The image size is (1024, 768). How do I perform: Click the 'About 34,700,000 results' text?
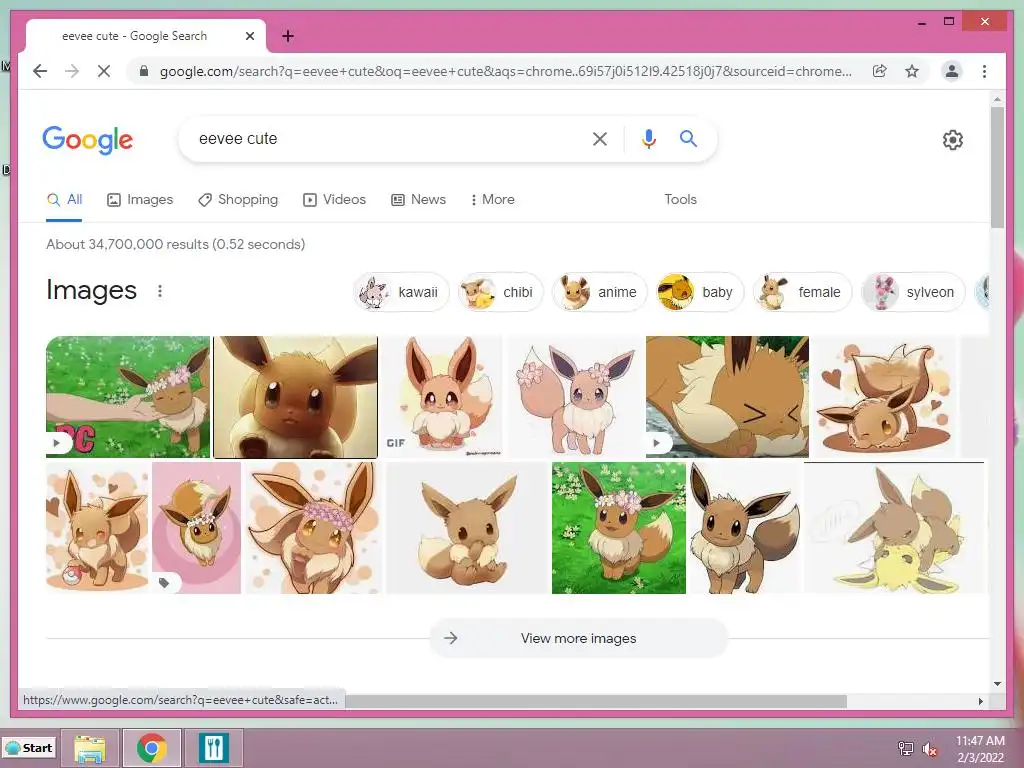tap(176, 244)
